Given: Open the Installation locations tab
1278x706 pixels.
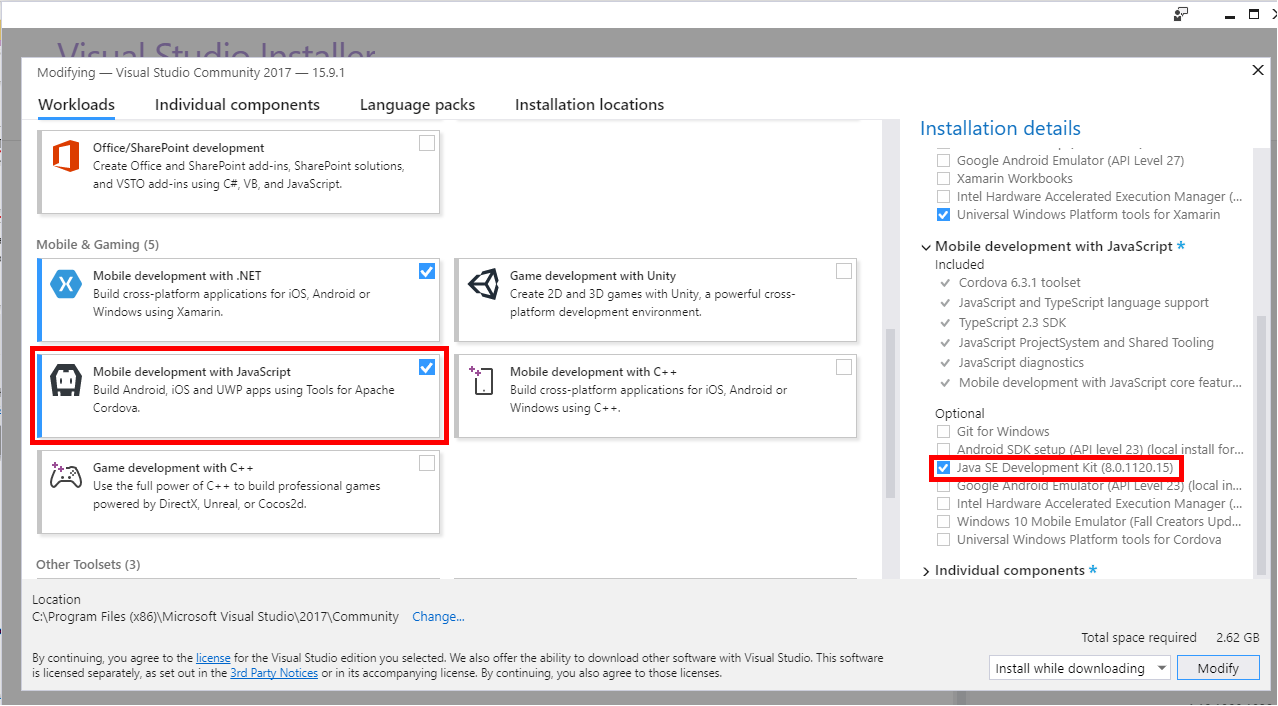Looking at the screenshot, I should [589, 105].
